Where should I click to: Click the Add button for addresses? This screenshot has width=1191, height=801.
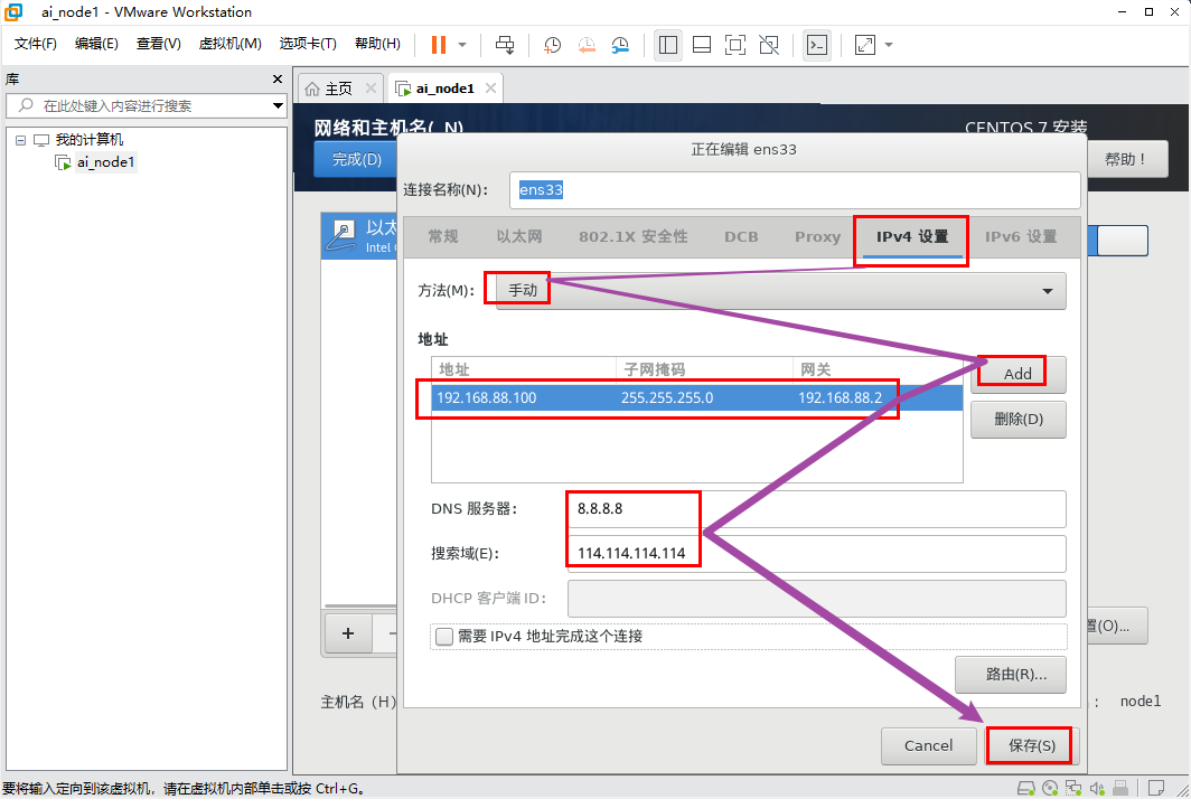[x=1016, y=371]
